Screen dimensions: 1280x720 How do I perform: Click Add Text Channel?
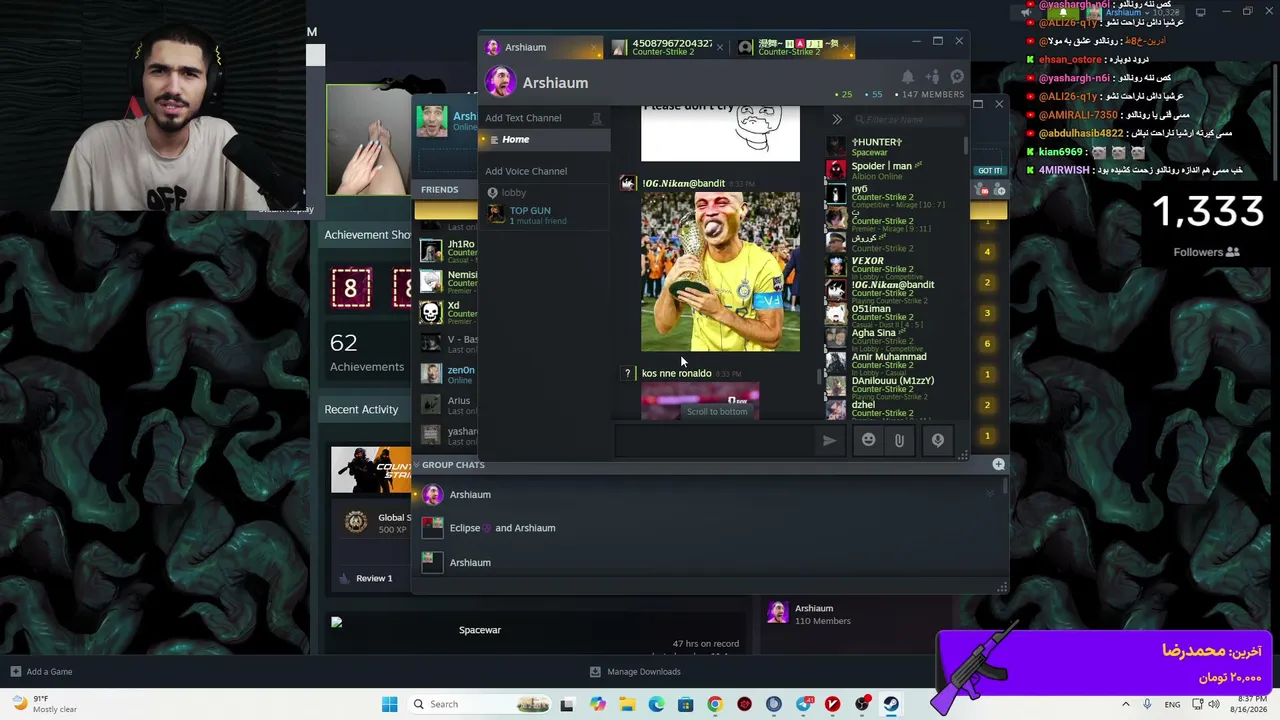click(523, 118)
